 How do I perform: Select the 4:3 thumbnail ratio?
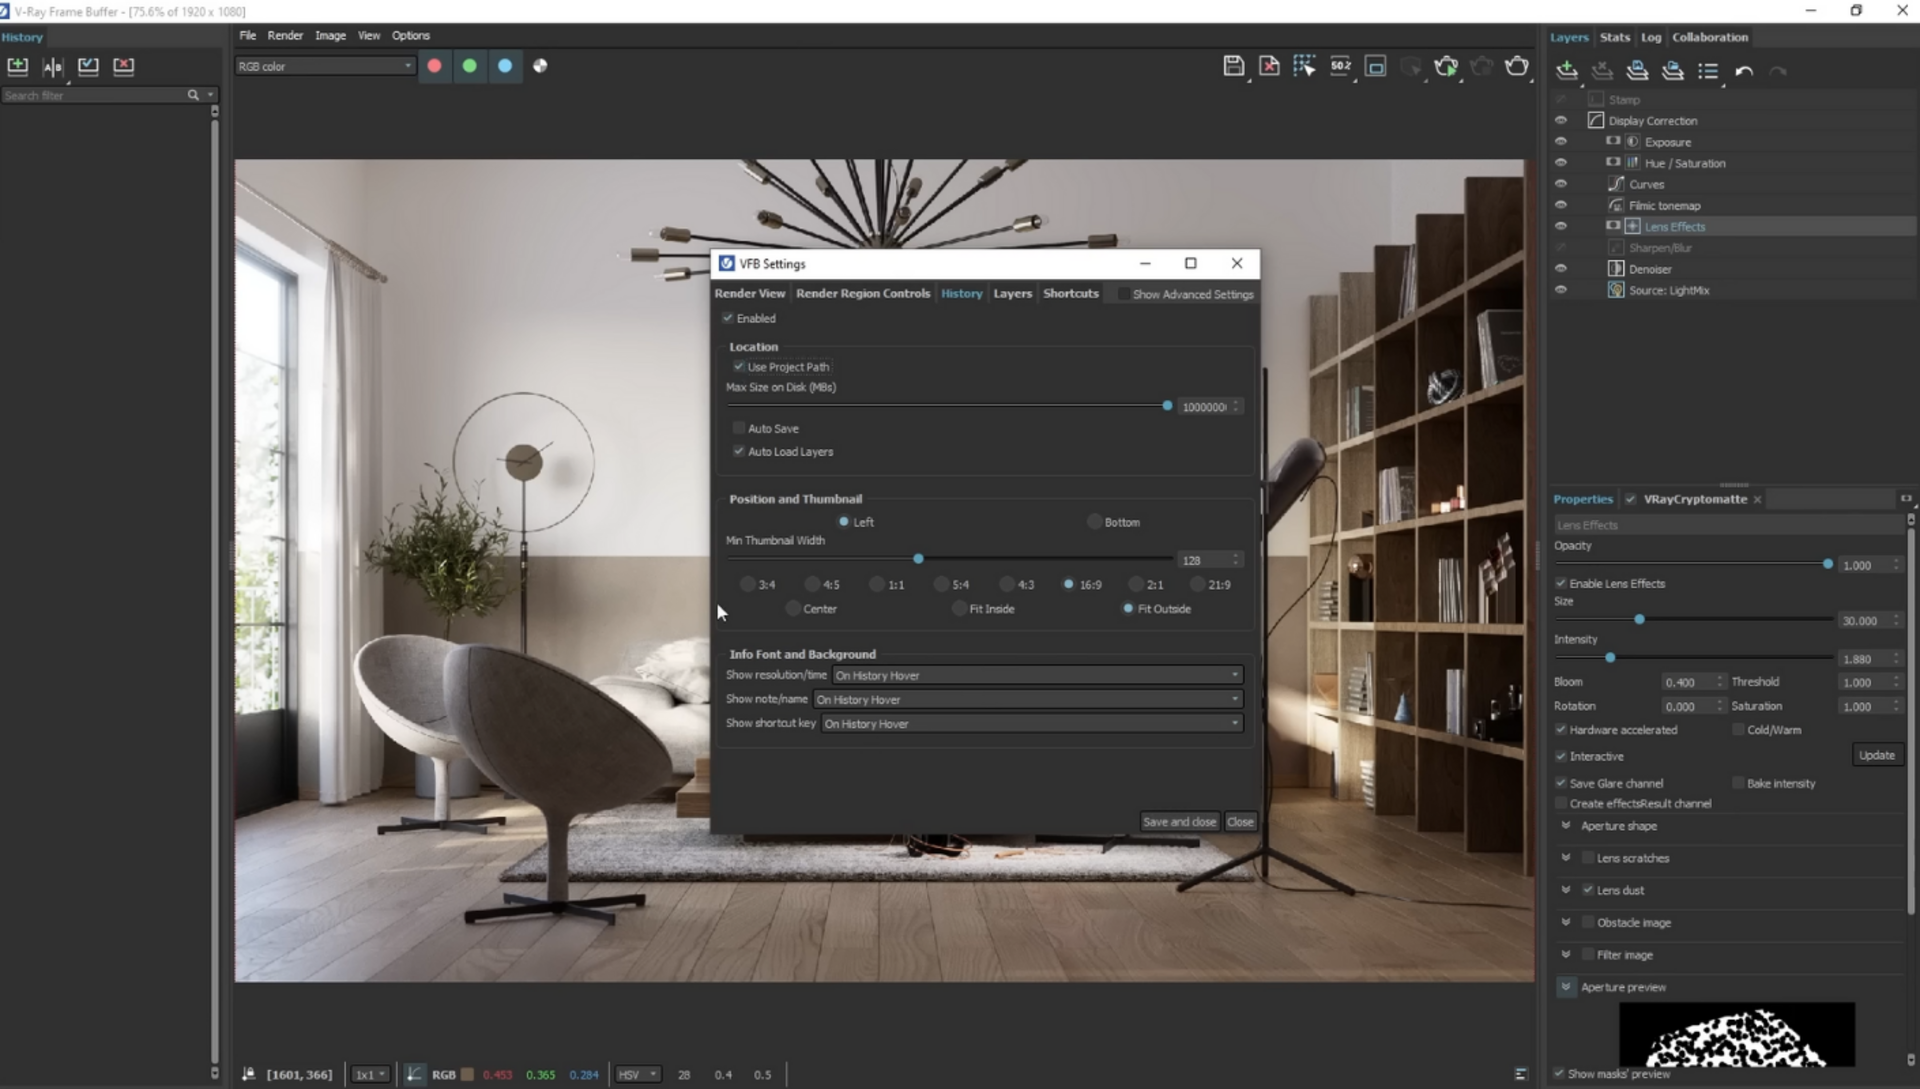click(1006, 584)
